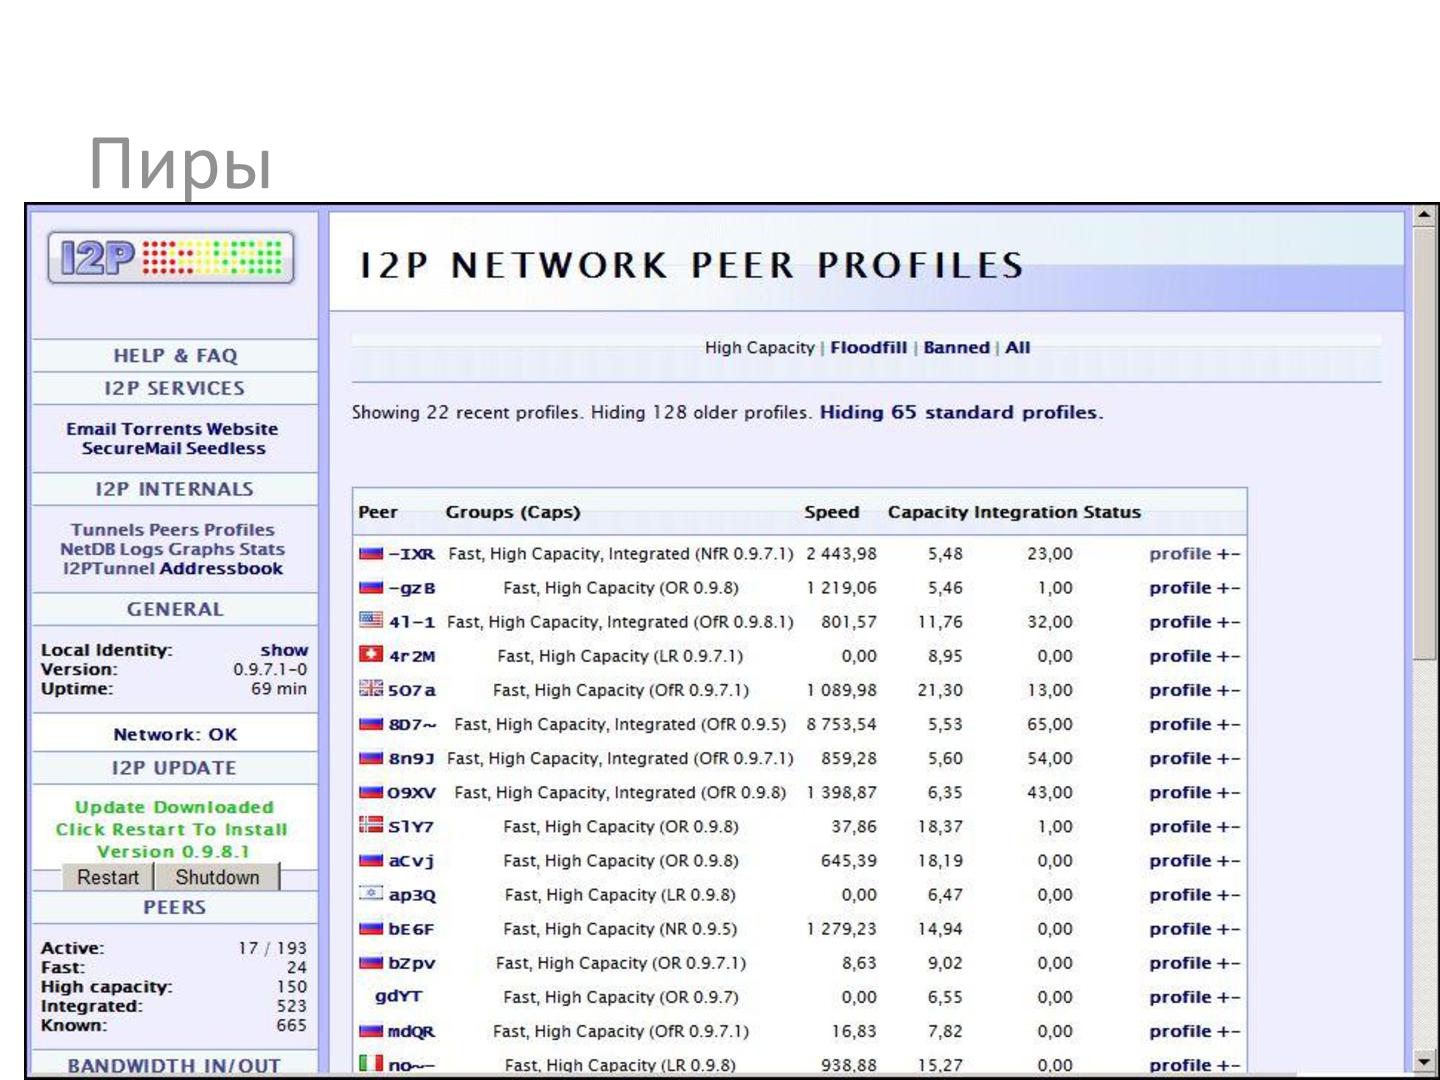The height and width of the screenshot is (1080, 1440).
Task: Open the Stats link
Action: click(x=262, y=549)
